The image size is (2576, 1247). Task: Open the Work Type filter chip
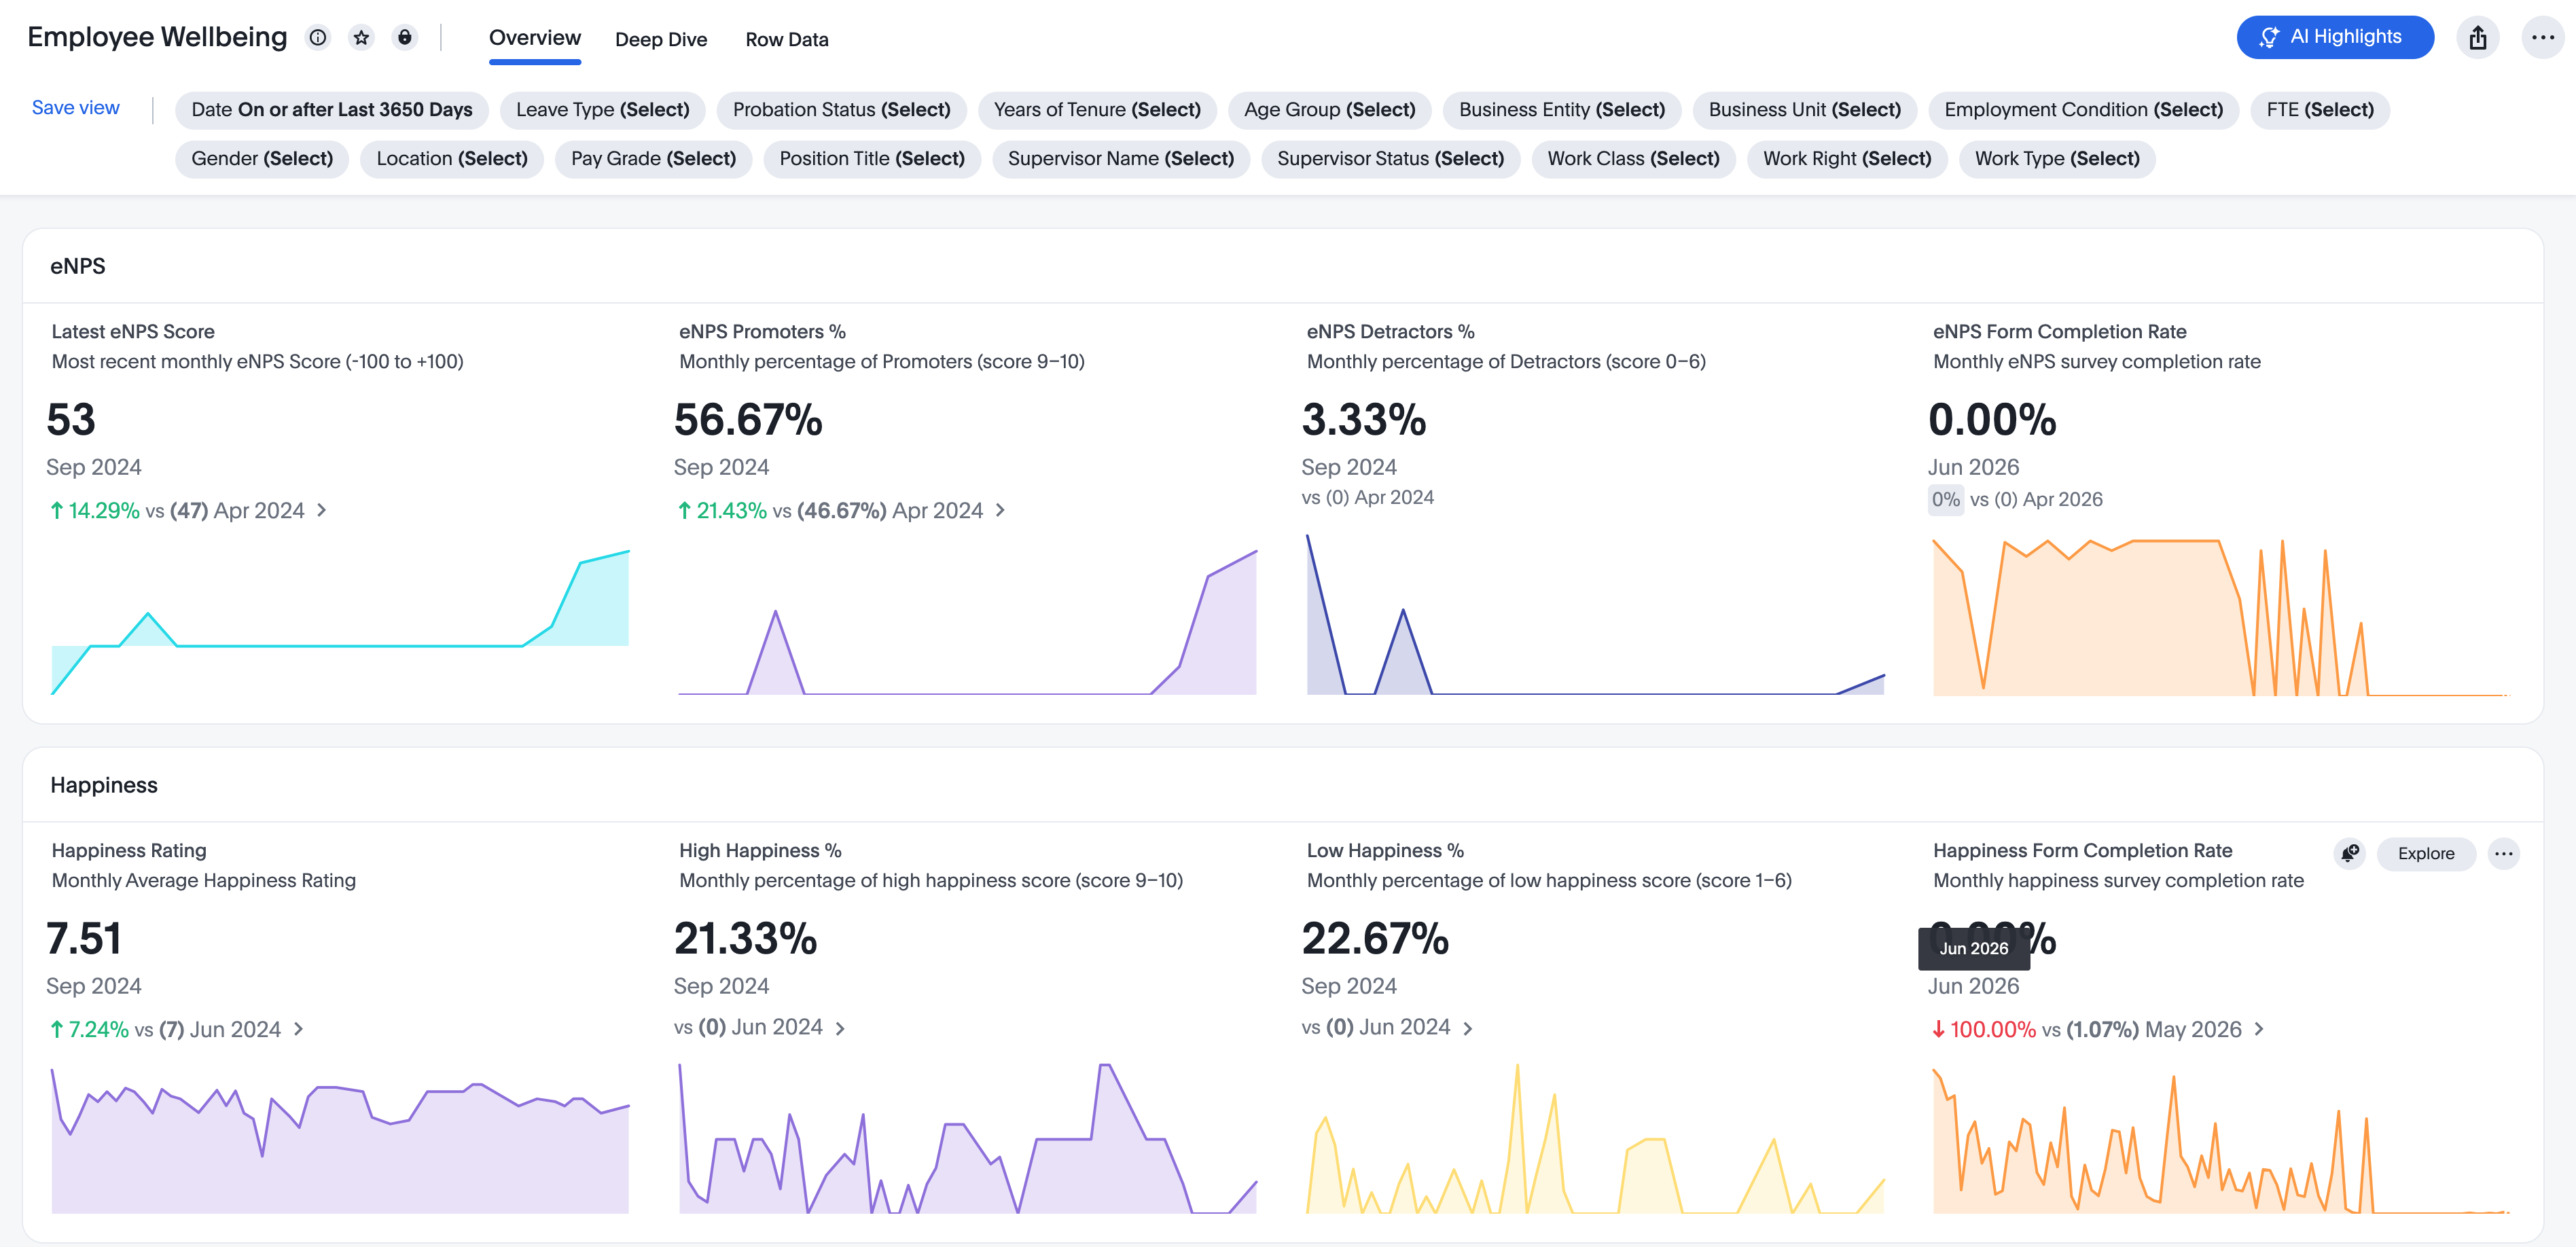click(x=2056, y=159)
